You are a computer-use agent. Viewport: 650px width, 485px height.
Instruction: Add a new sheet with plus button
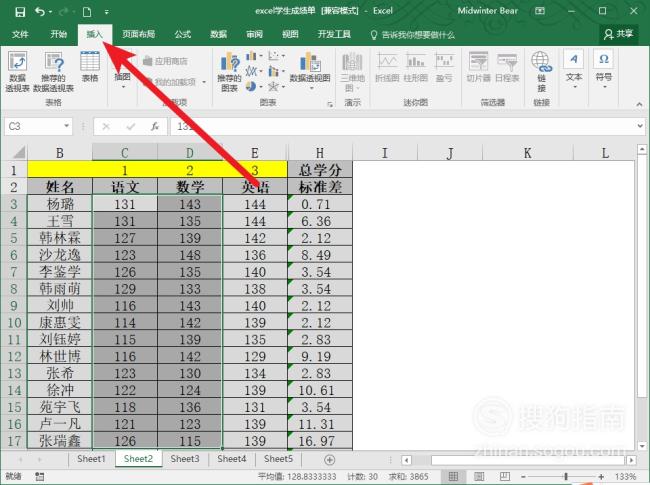pos(330,460)
